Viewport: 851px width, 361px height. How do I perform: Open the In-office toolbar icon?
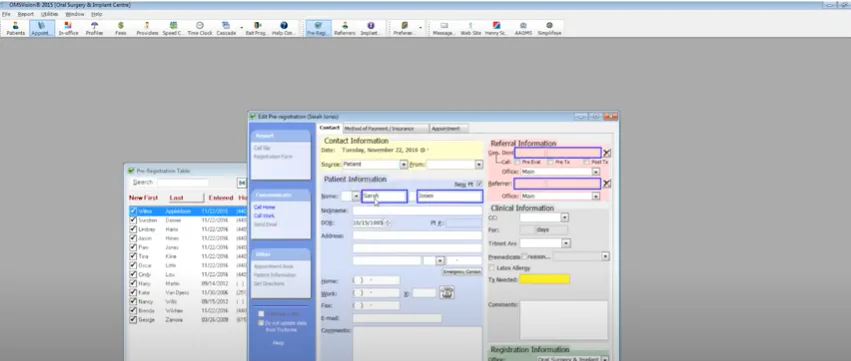(x=68, y=28)
